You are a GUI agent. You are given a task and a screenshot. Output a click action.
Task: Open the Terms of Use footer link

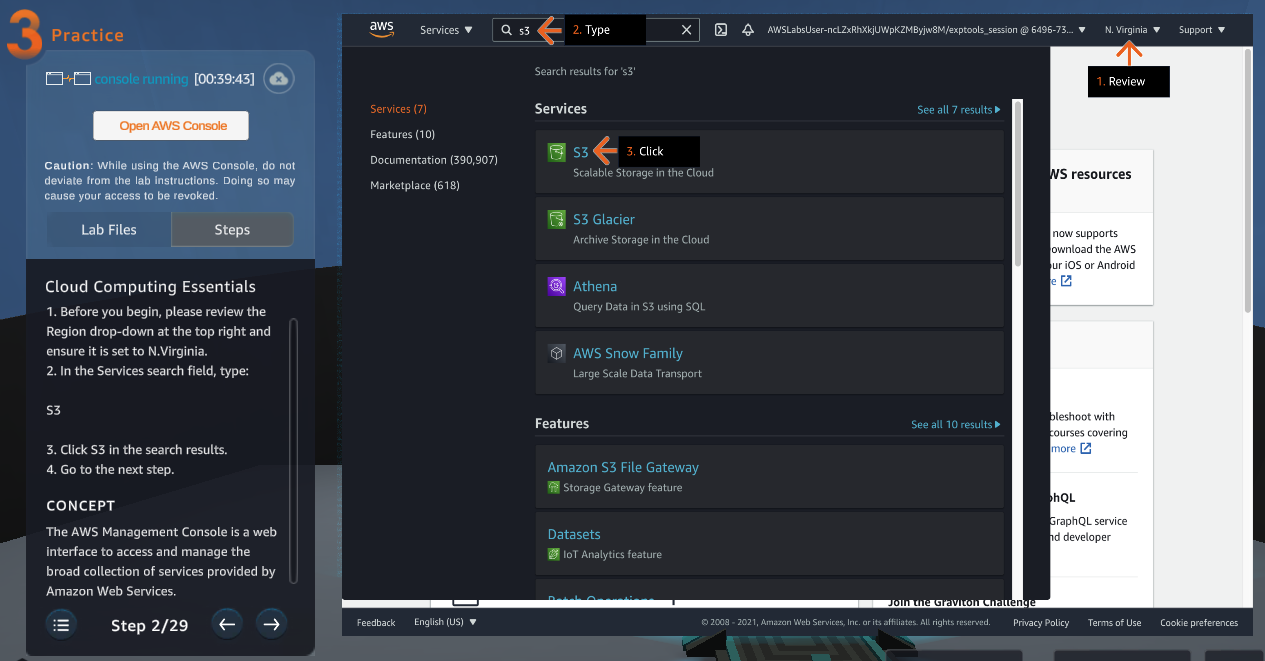[x=1114, y=622]
